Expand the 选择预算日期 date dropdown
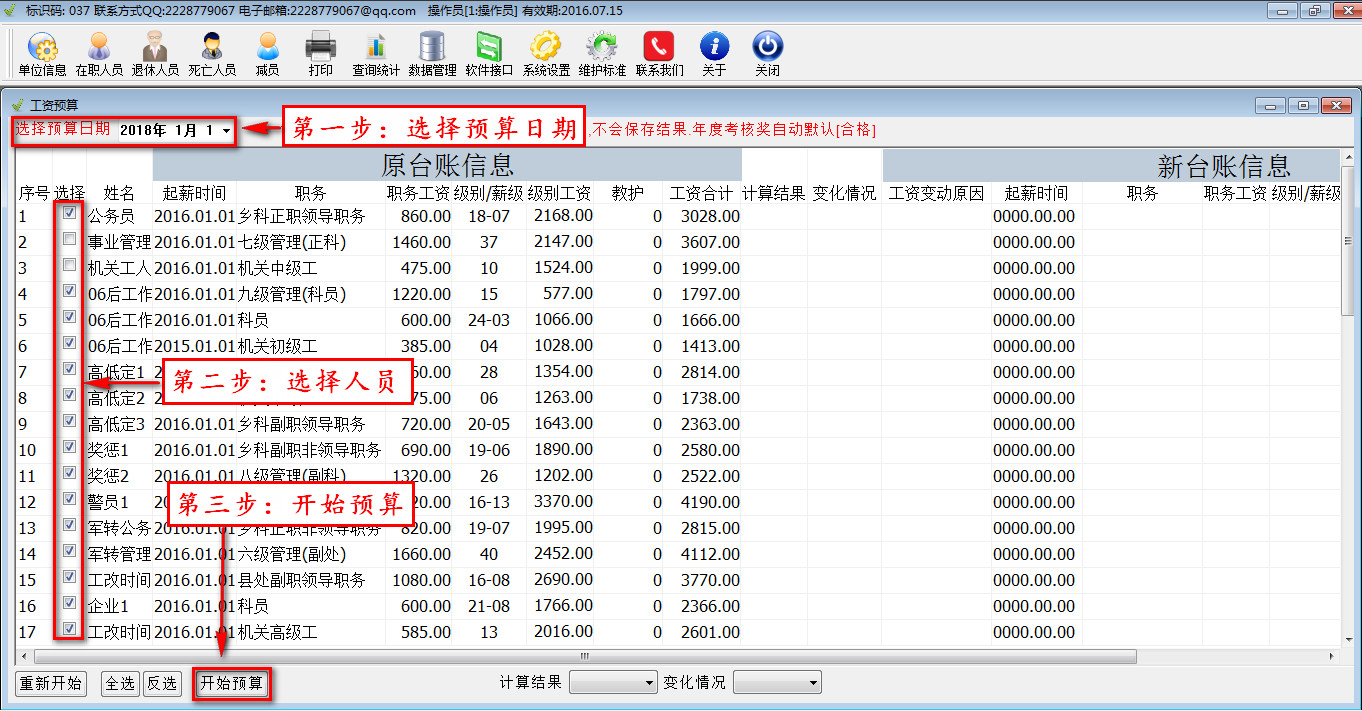 227,131
